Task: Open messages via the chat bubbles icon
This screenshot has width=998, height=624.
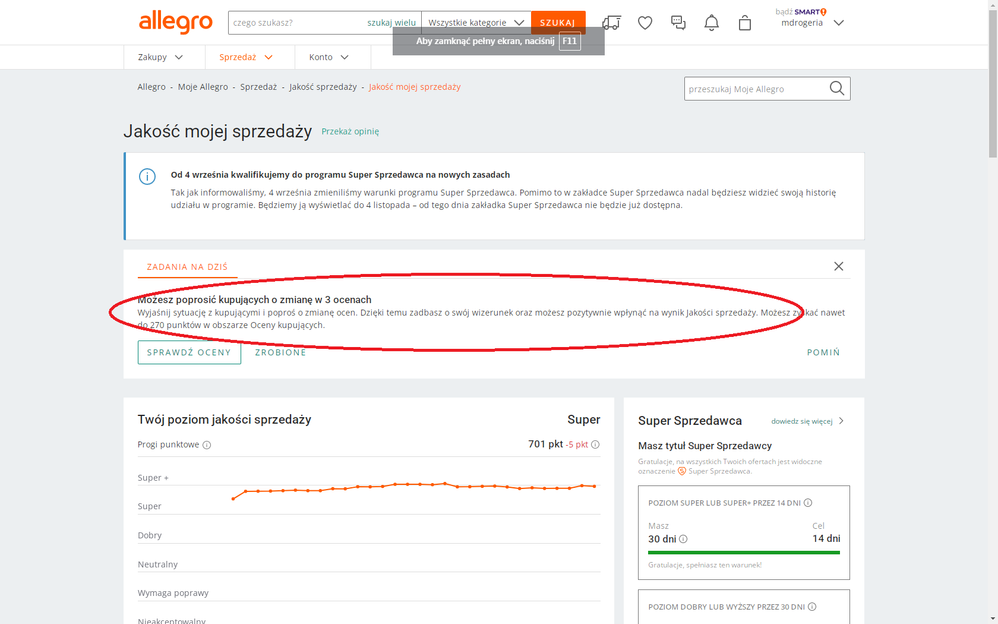Action: 678,23
